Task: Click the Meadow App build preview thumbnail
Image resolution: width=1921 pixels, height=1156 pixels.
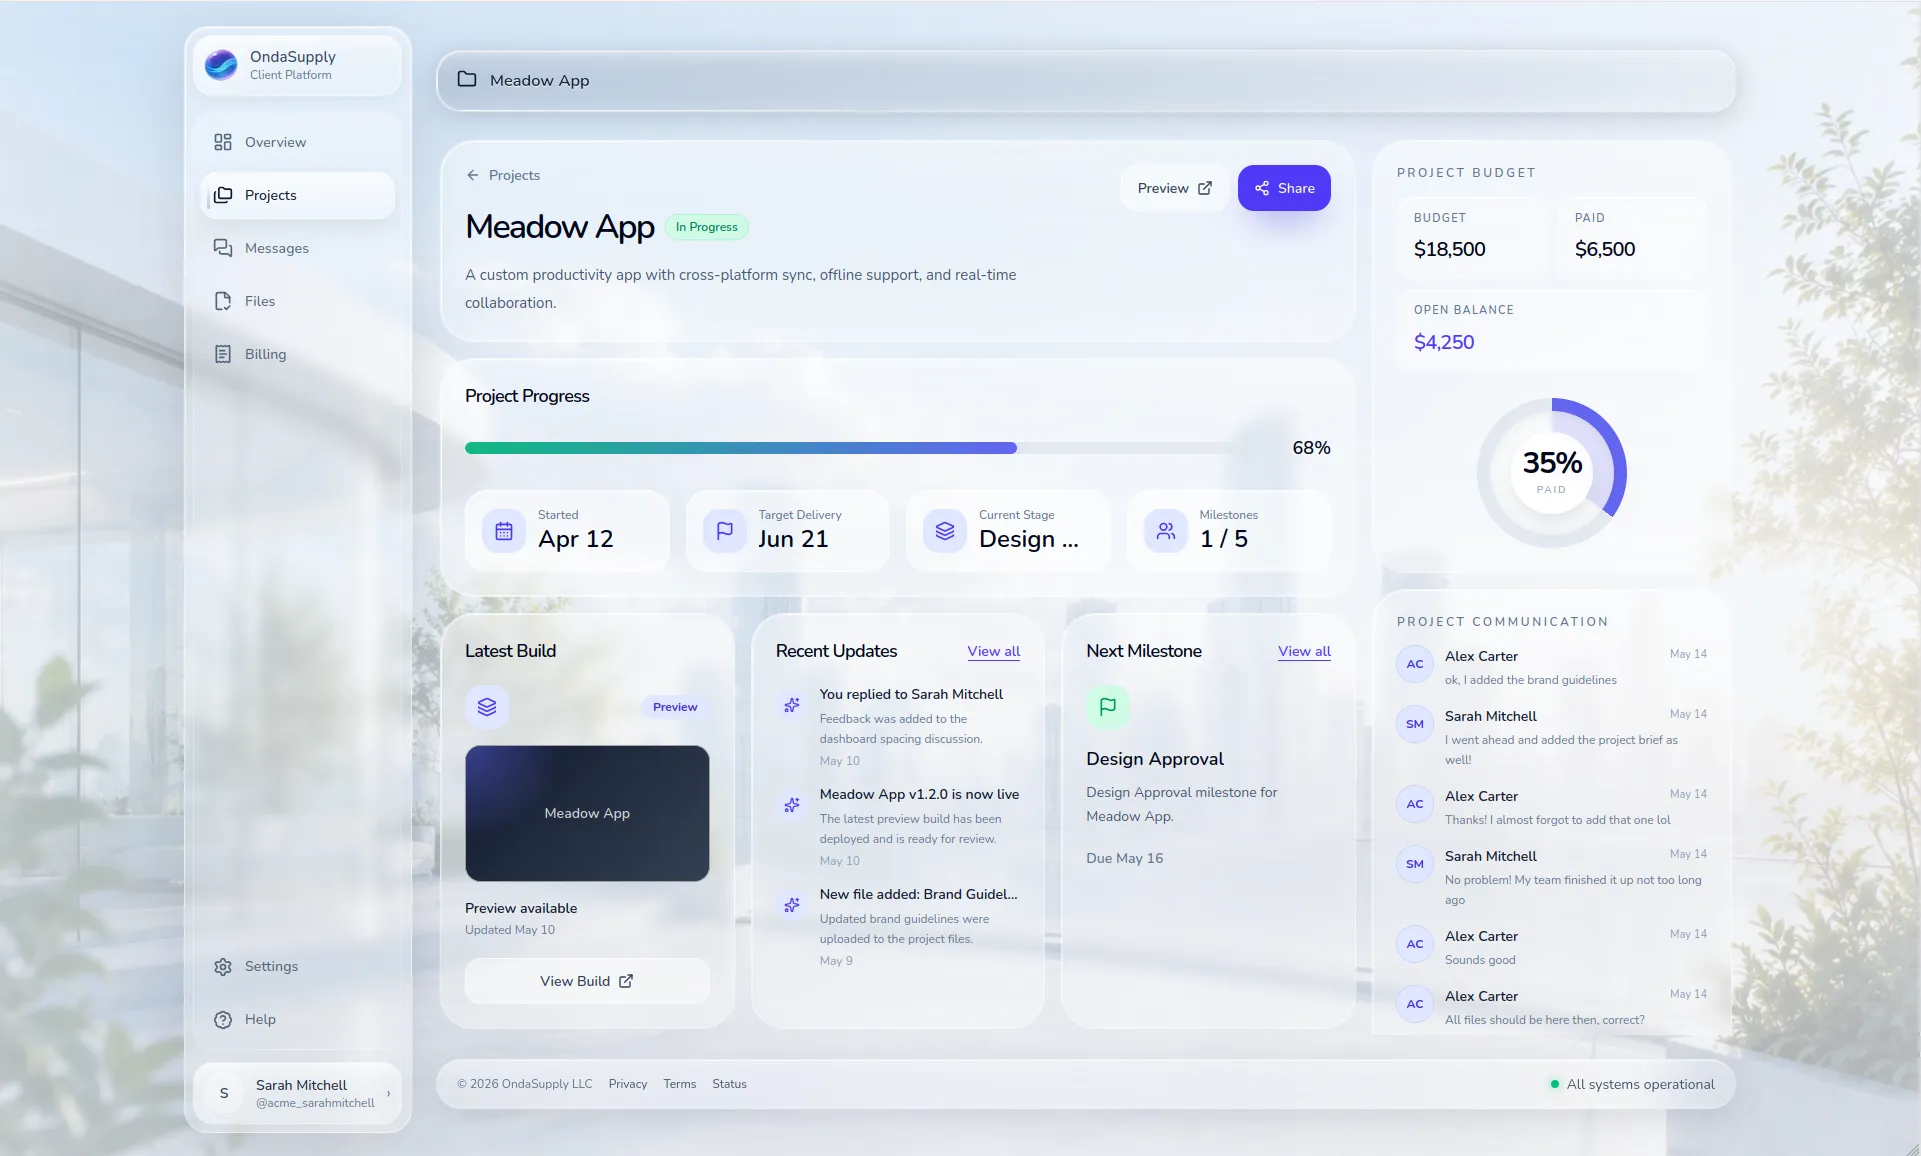Action: (x=587, y=813)
